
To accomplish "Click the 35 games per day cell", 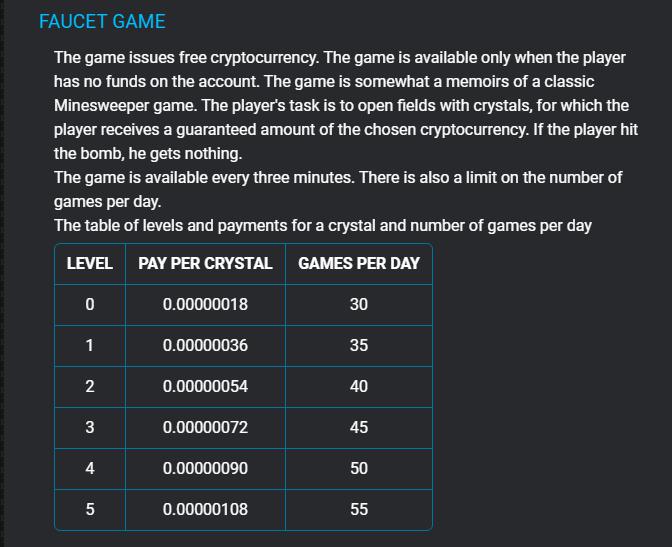I will [359, 346].
